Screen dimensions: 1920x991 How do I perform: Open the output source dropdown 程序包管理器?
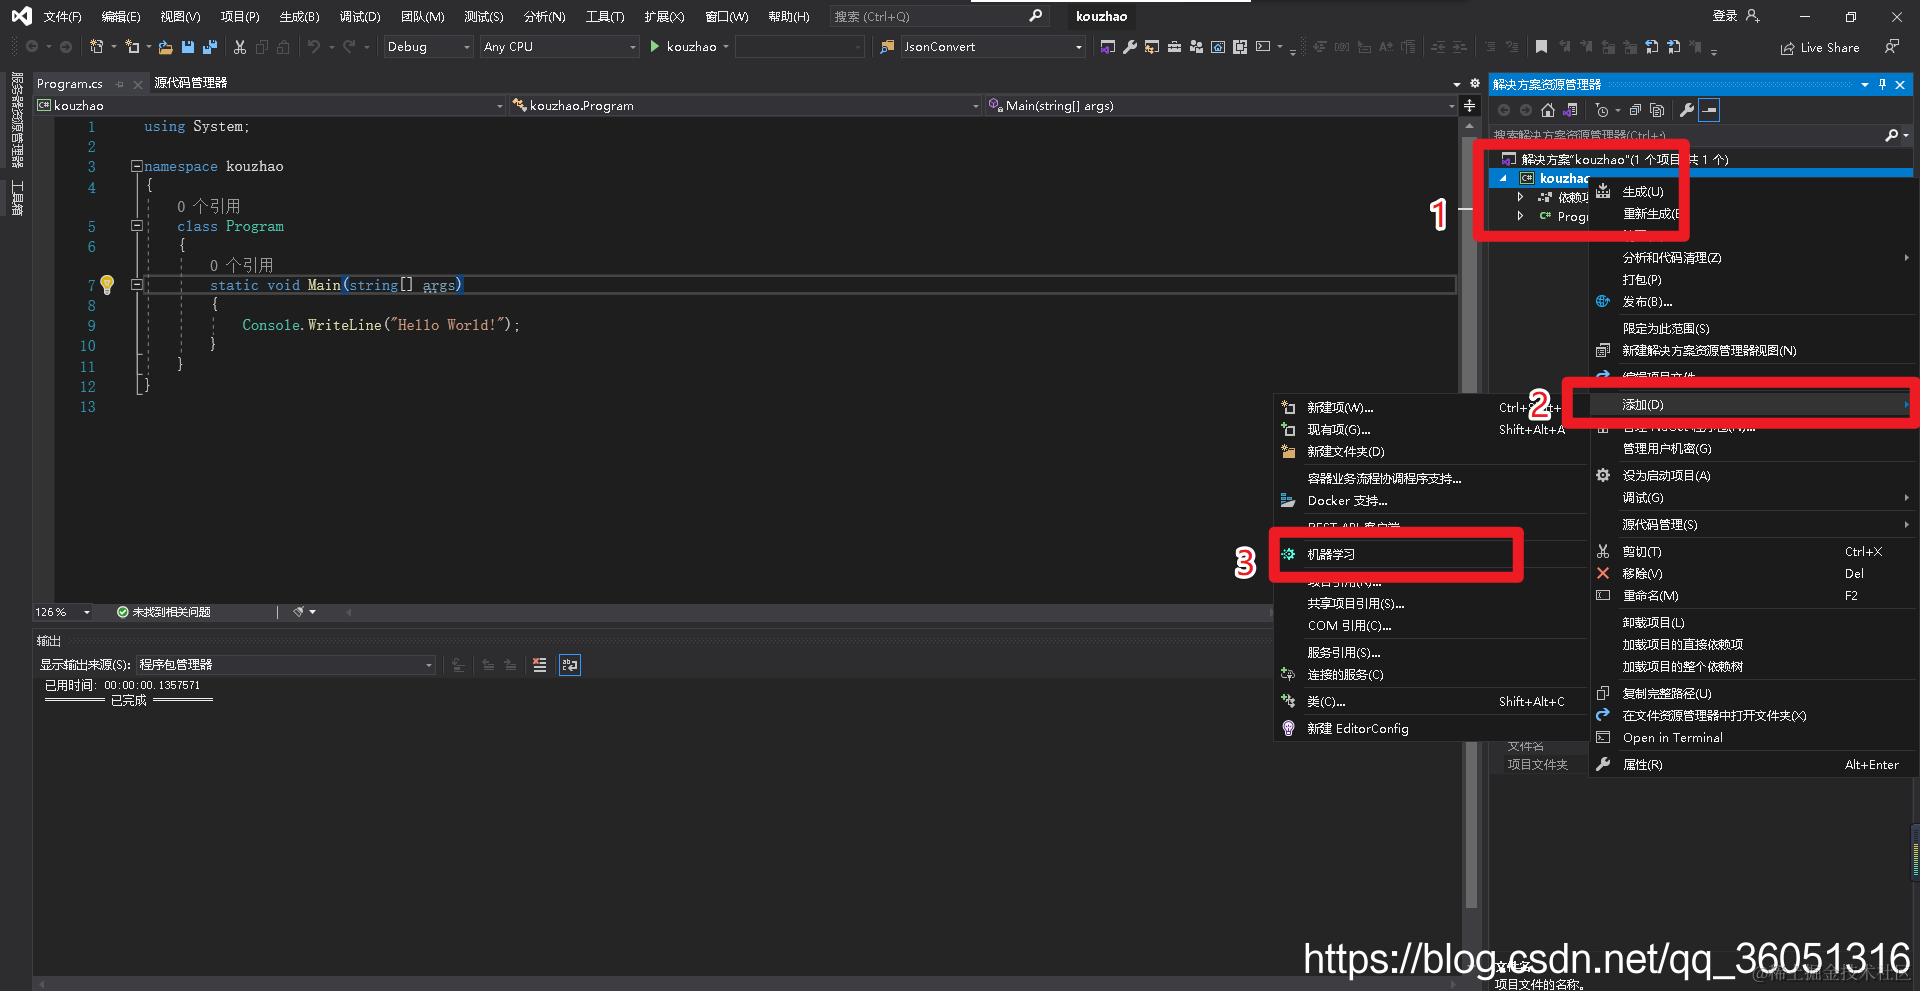tap(285, 665)
